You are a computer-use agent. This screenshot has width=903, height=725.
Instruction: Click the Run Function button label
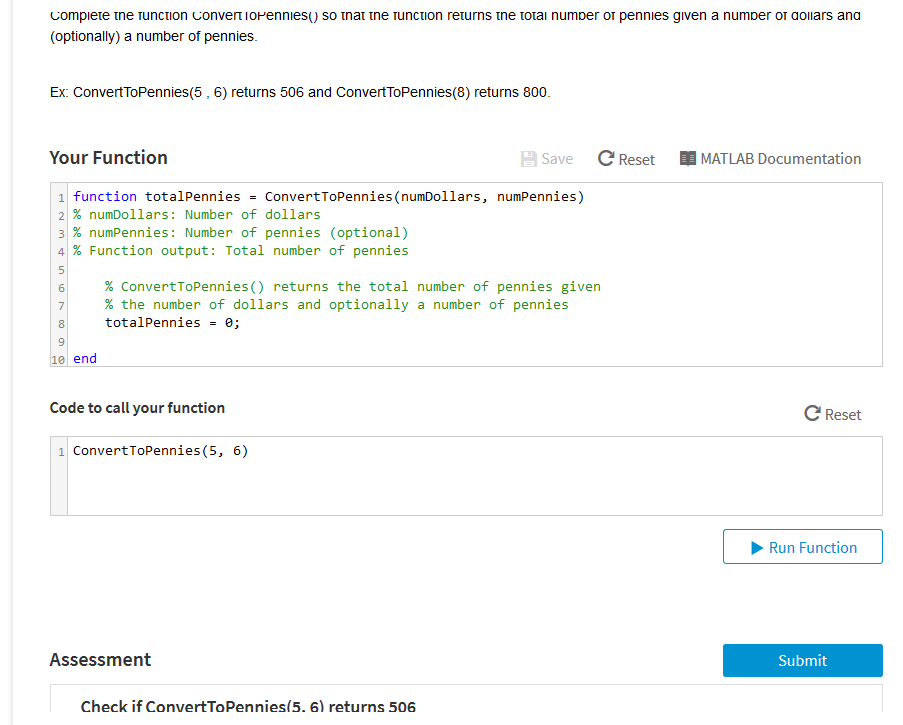(x=812, y=548)
